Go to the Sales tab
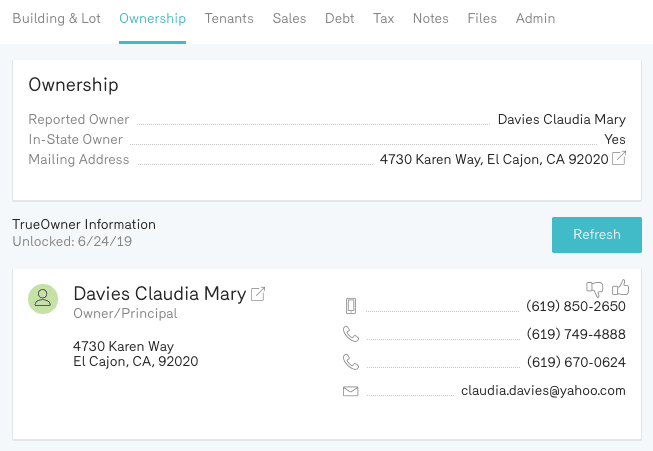Viewport: 653px width, 451px height. 289,19
